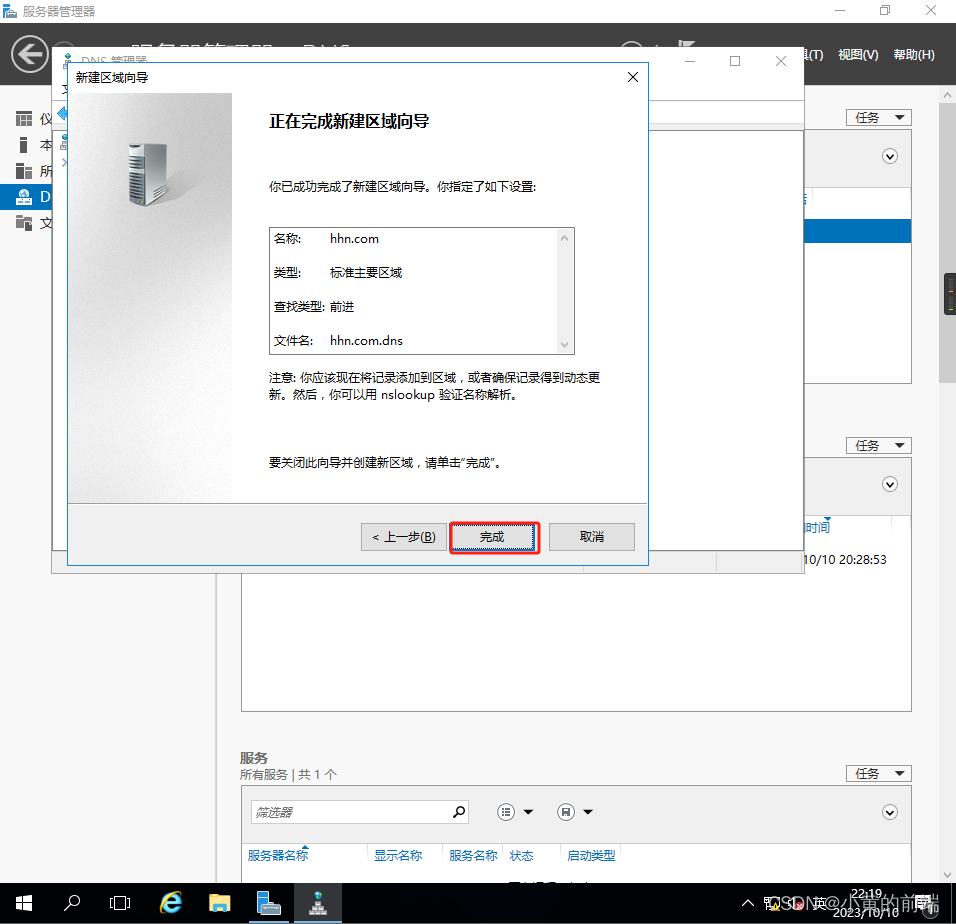The height and width of the screenshot is (924, 956).
Task: Click the search magnifier in filter box
Action: click(459, 812)
